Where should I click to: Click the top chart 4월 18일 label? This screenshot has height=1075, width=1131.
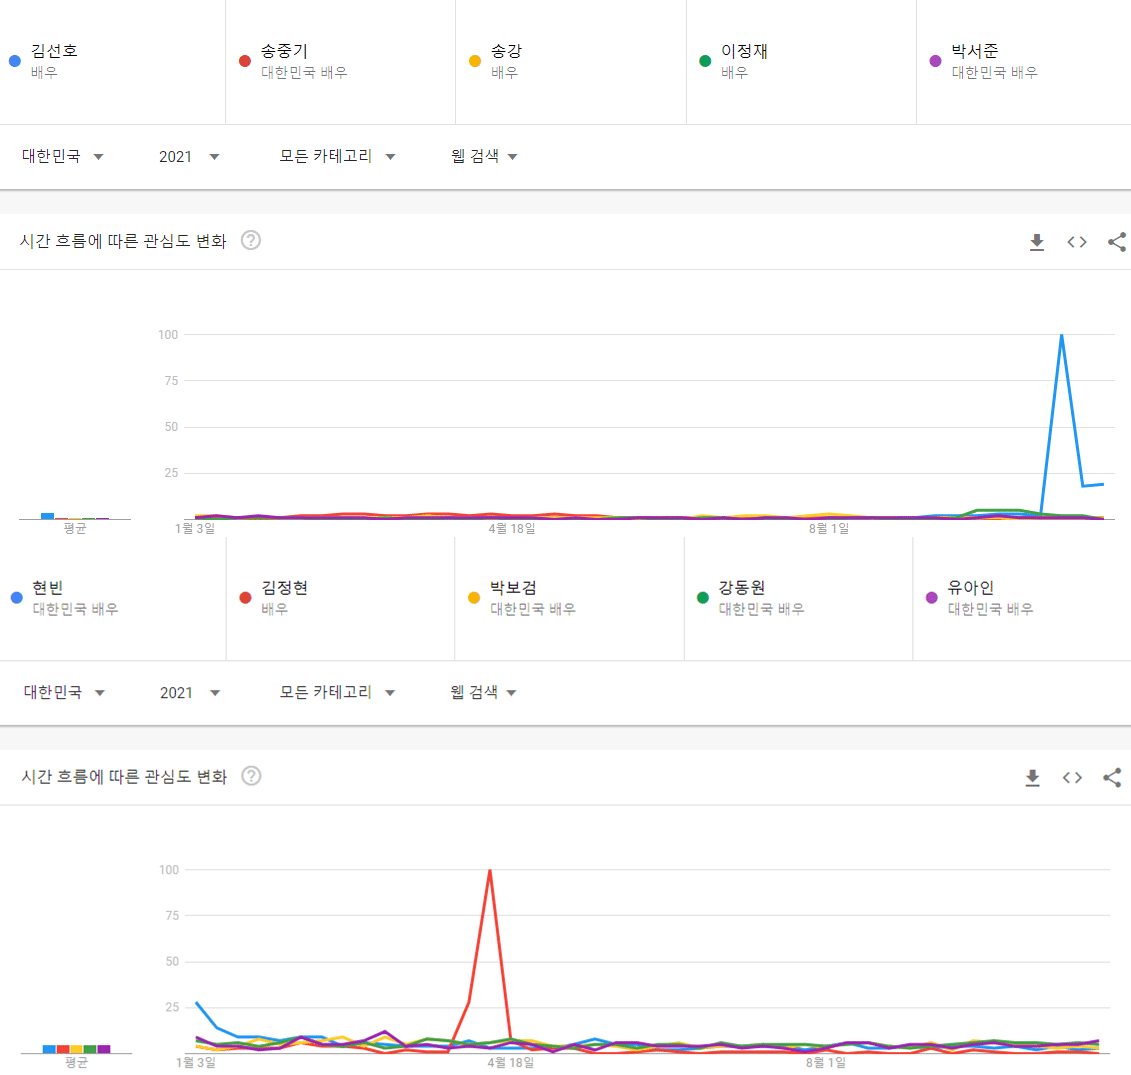[511, 529]
